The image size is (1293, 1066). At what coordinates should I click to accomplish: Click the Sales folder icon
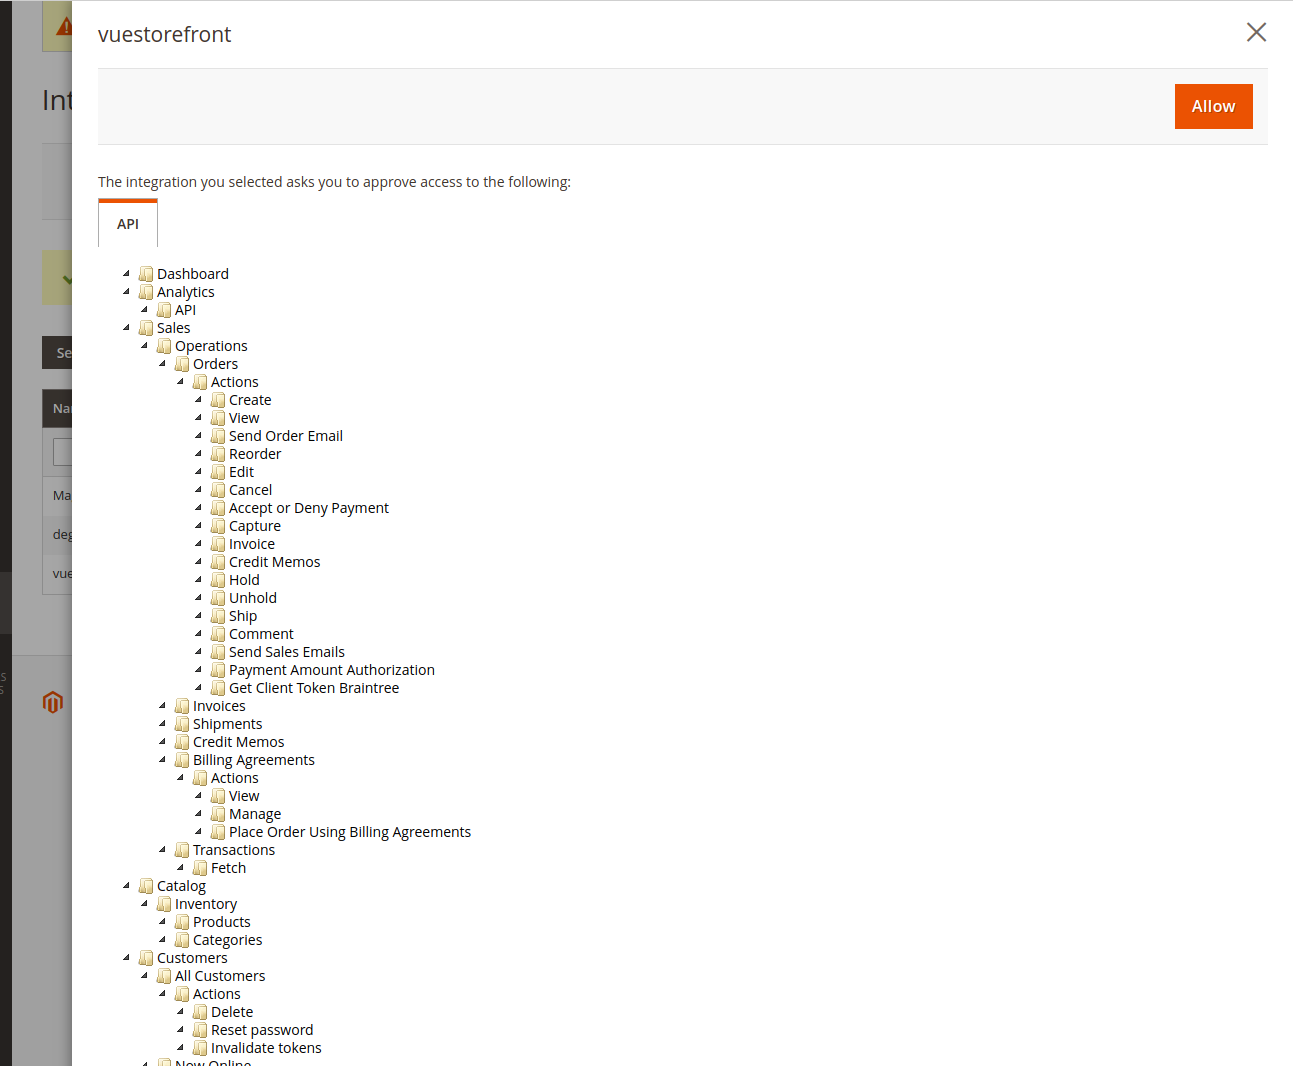tap(146, 328)
